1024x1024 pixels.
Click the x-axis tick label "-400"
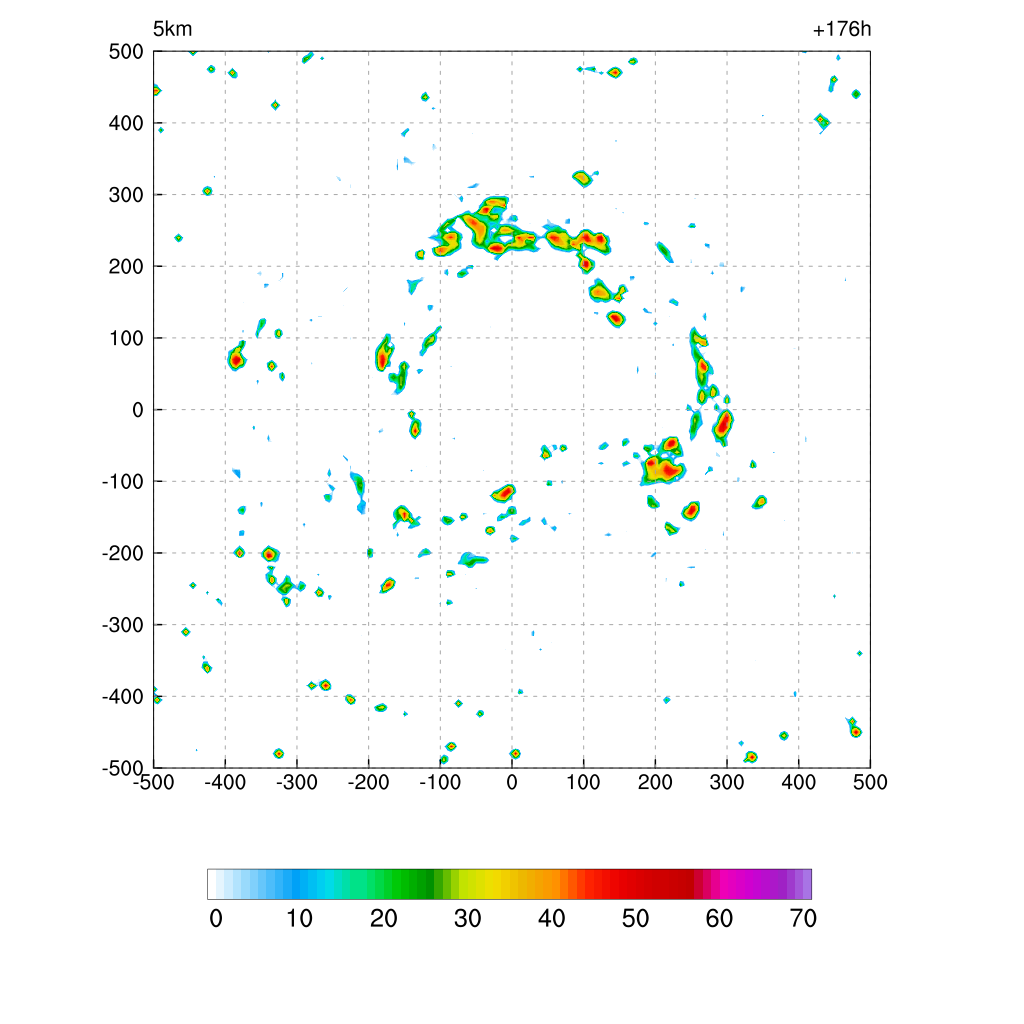pyautogui.click(x=225, y=782)
